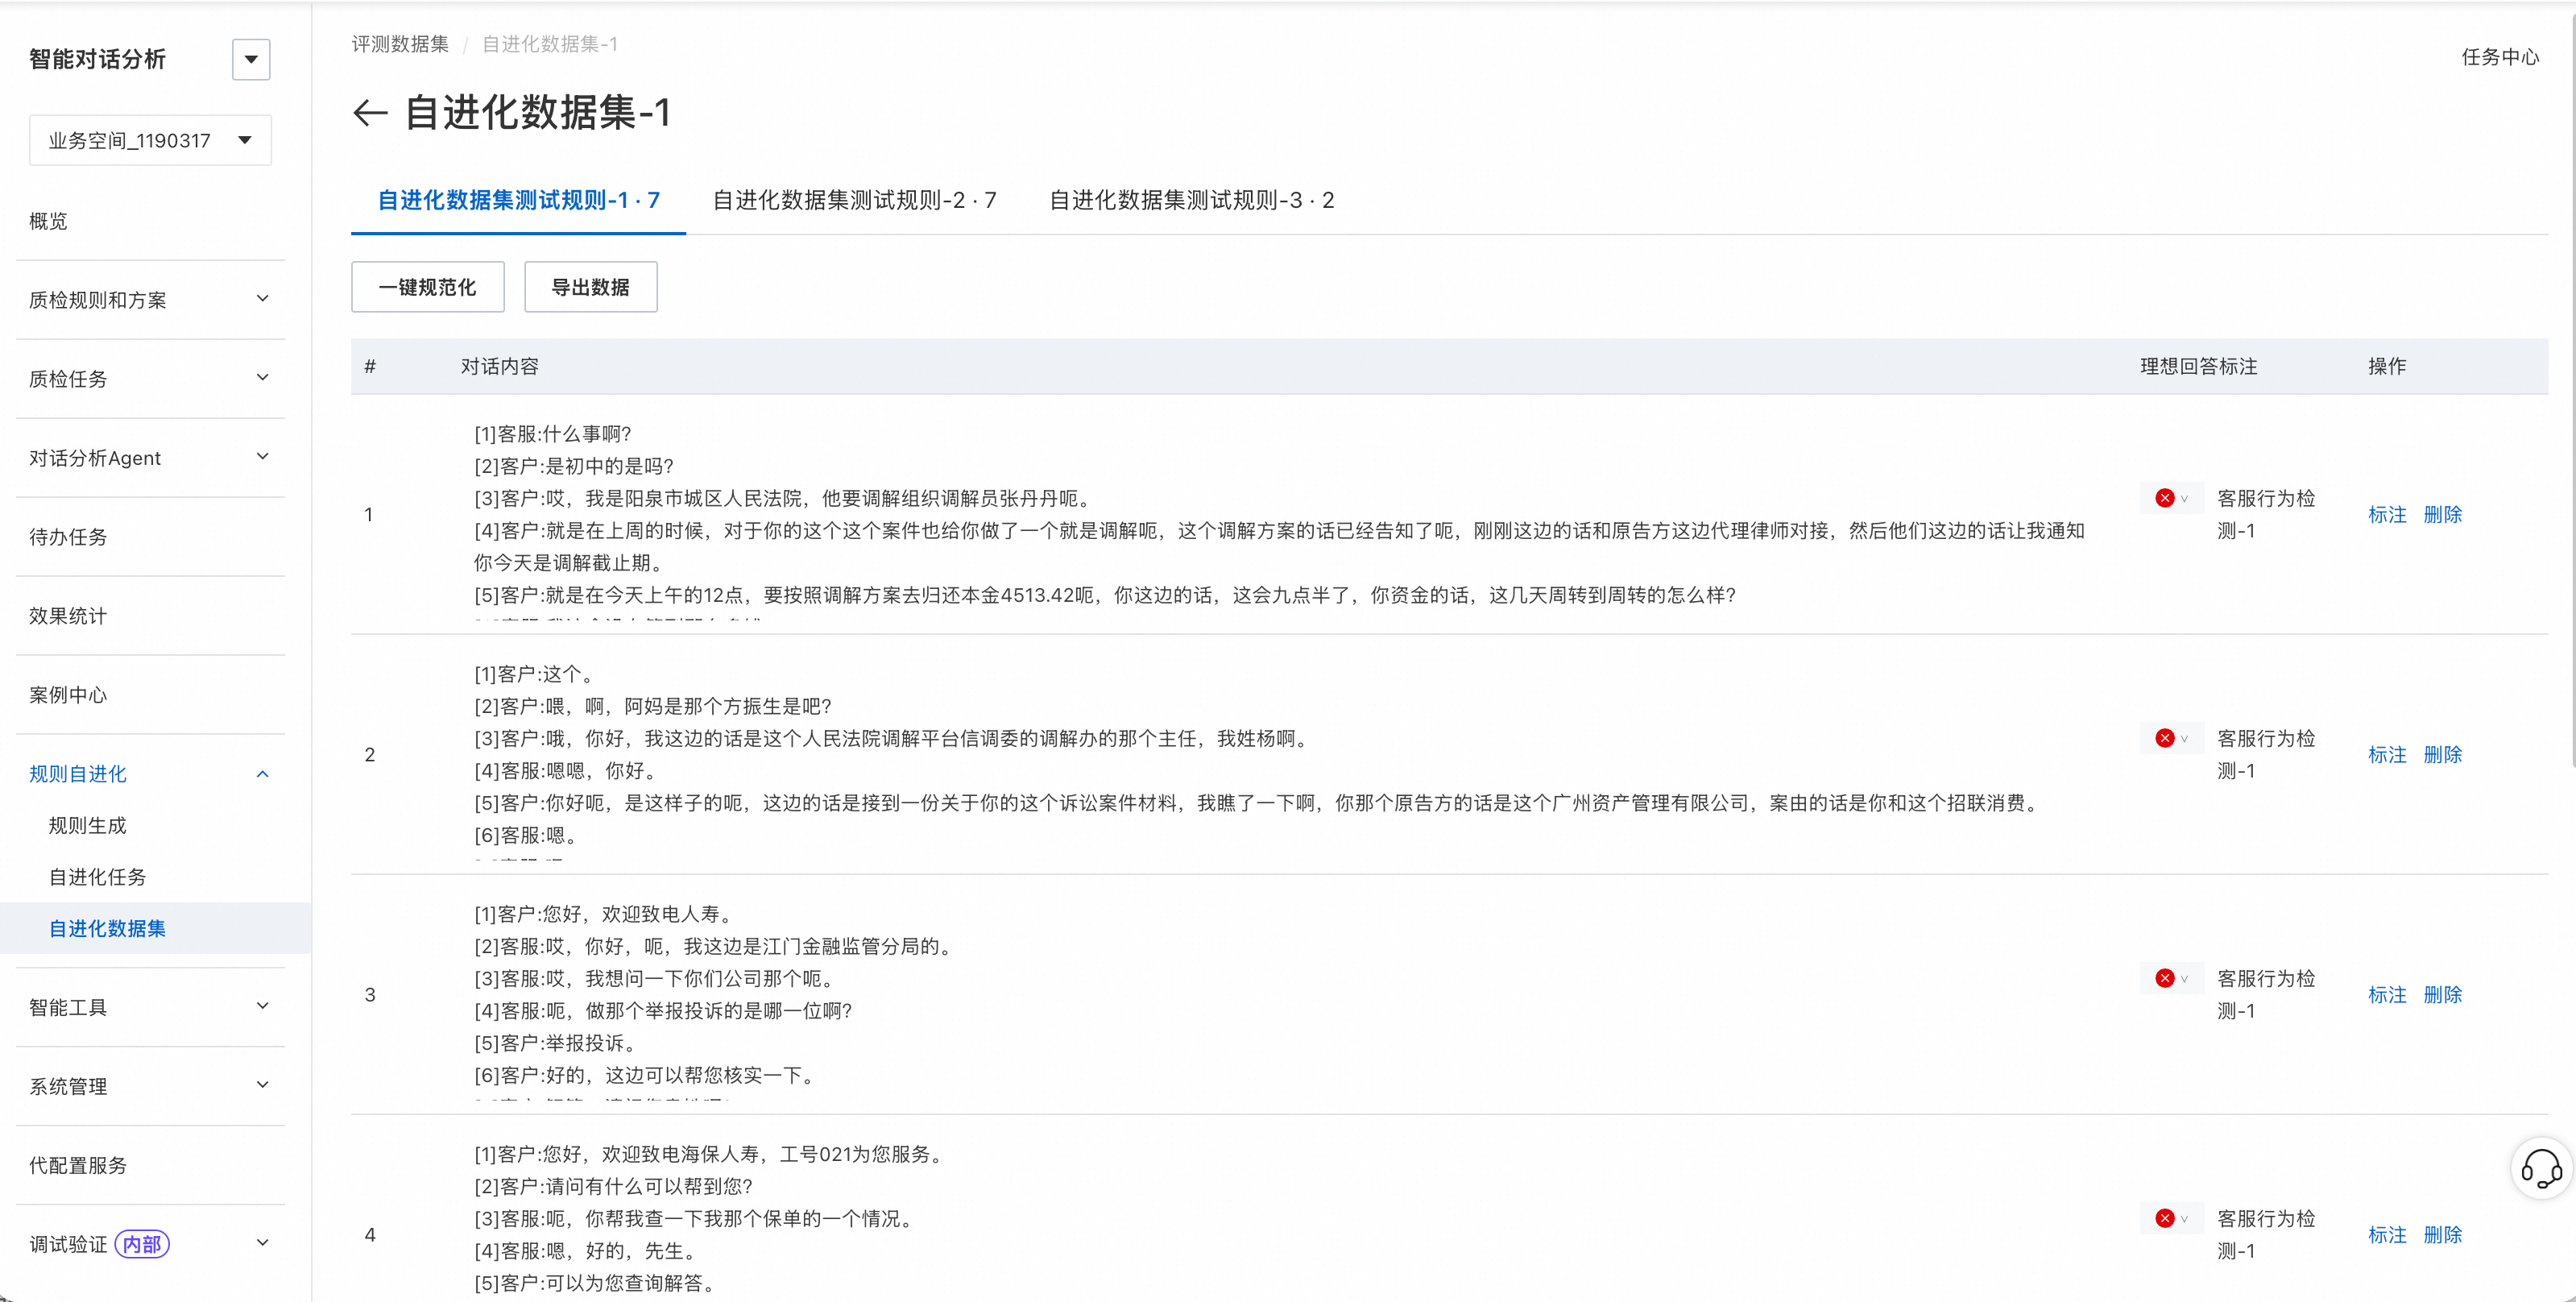Image resolution: width=2576 pixels, height=1302 pixels.
Task: Click the 一键规范化 button
Action: click(x=428, y=287)
